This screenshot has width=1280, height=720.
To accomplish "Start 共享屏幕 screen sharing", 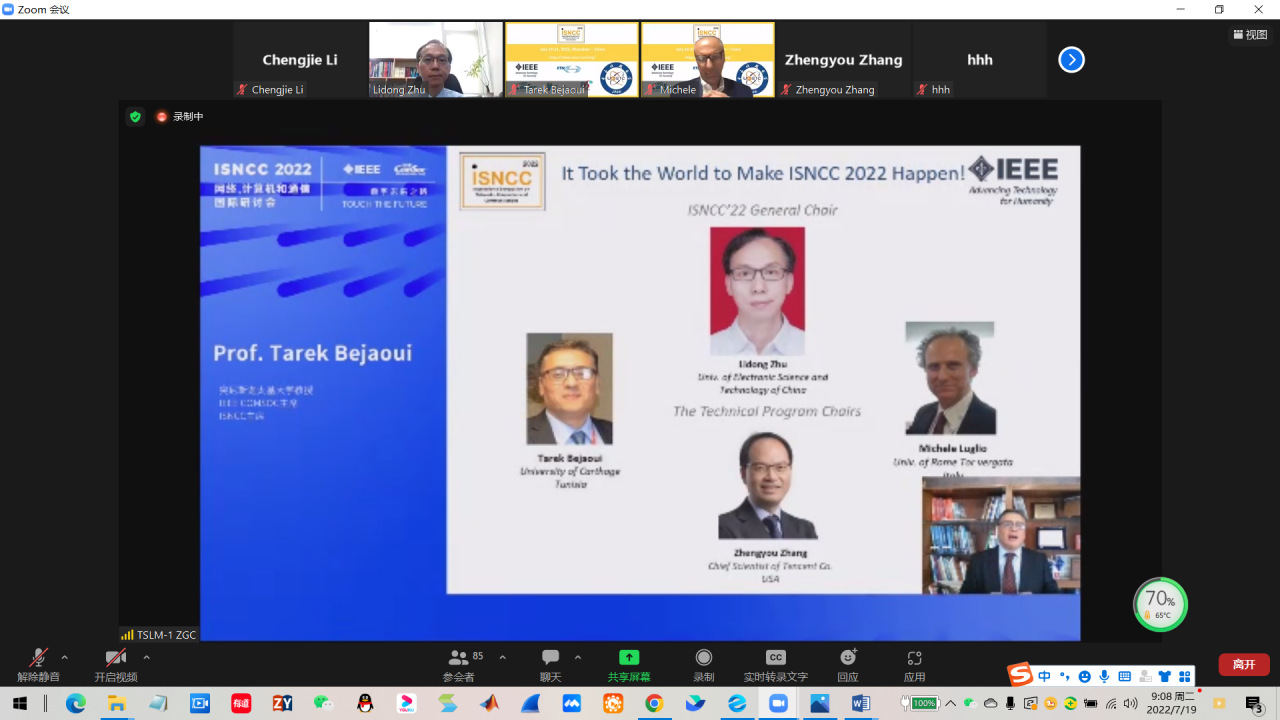I will tap(628, 661).
